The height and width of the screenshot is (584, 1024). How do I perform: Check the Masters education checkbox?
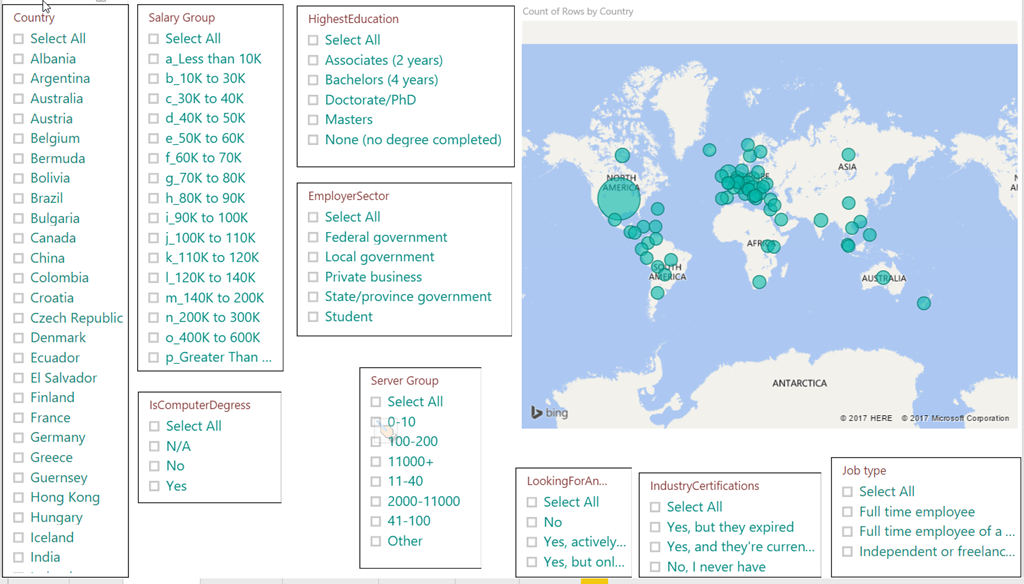click(314, 120)
